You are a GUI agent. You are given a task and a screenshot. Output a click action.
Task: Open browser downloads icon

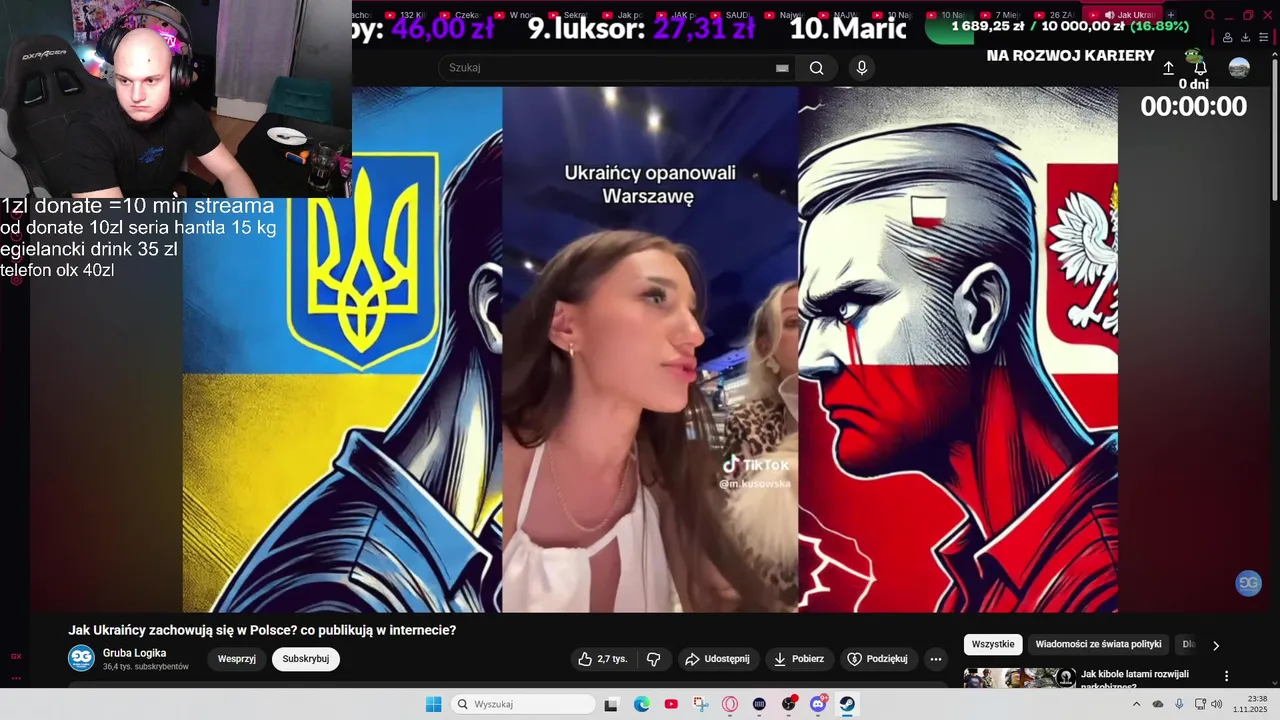coord(1245,37)
